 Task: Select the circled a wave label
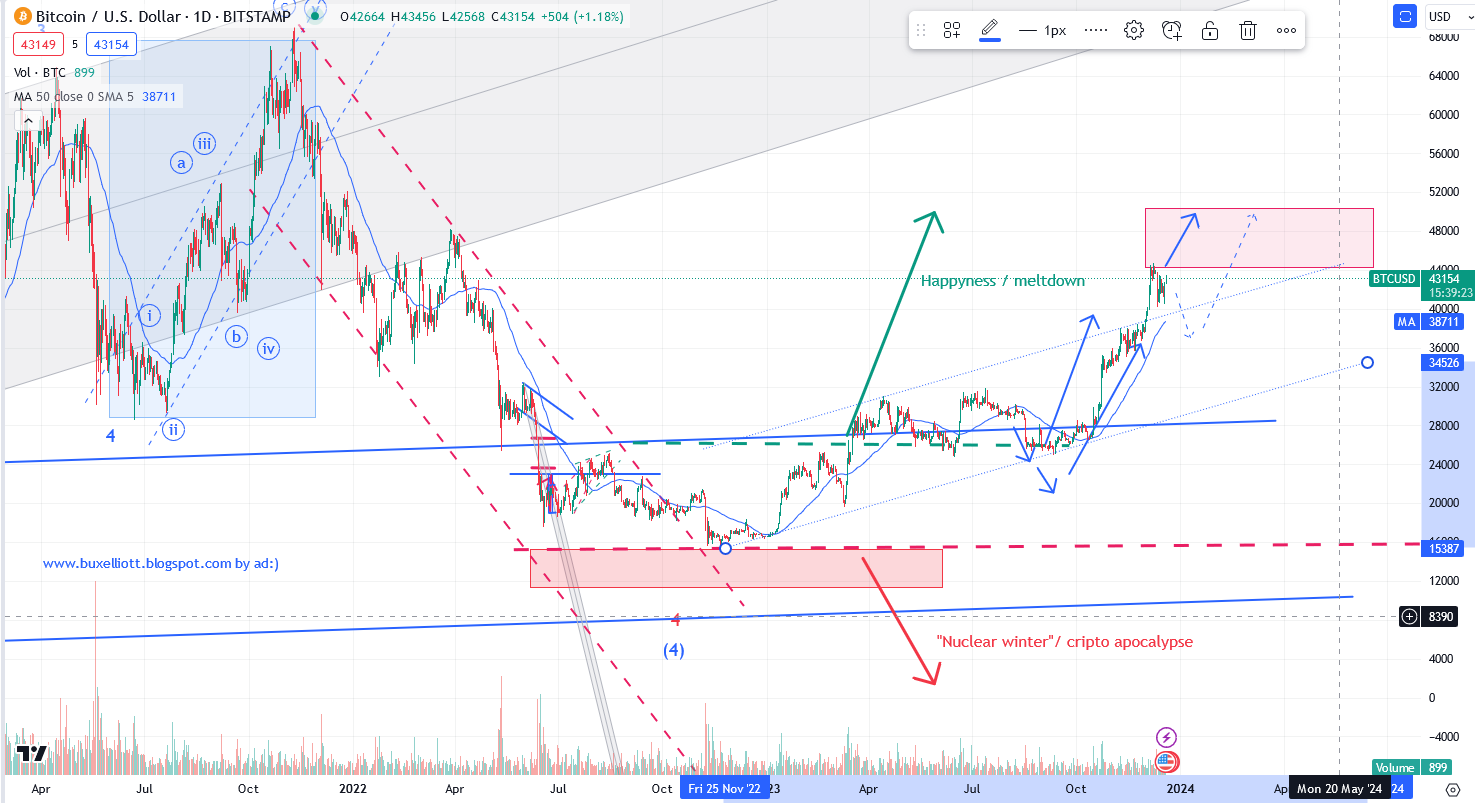point(181,162)
